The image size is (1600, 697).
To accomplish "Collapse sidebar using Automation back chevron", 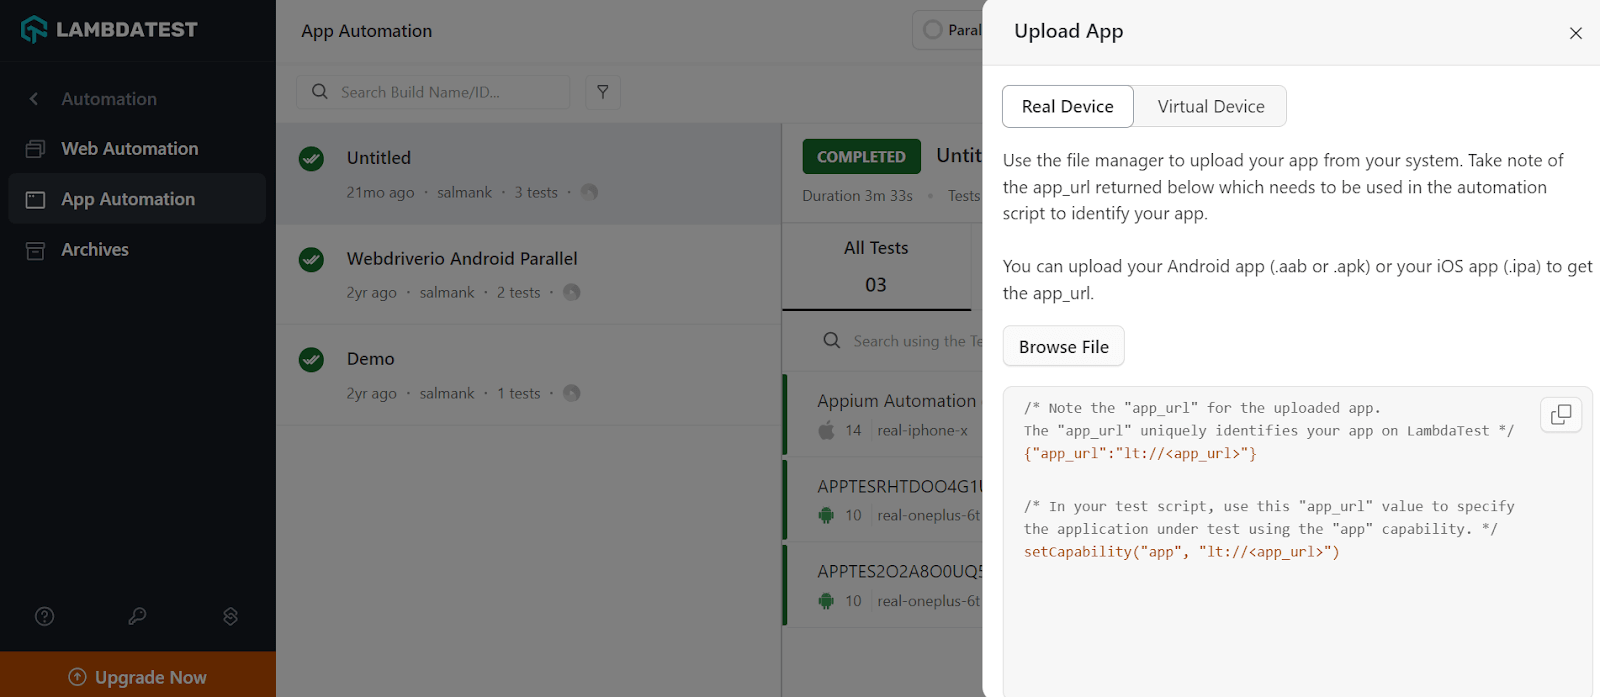I will [x=34, y=99].
